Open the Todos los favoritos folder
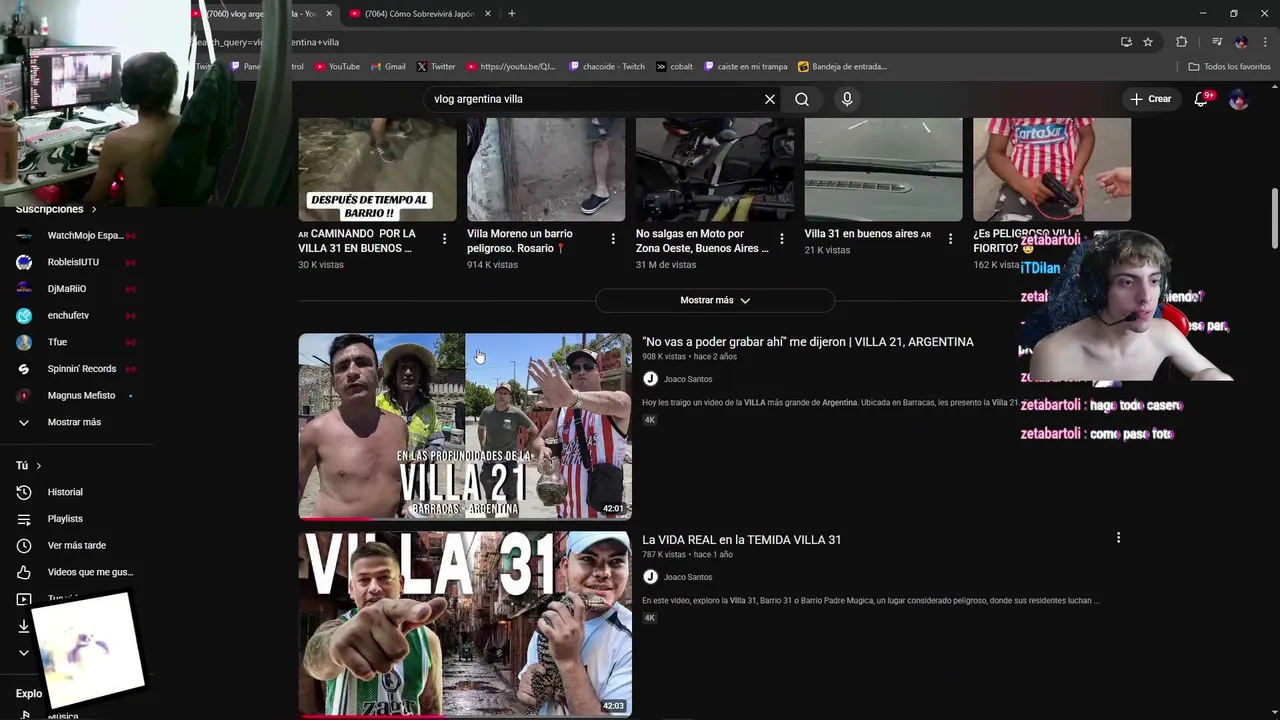Image resolution: width=1280 pixels, height=720 pixels. pos(1229,67)
